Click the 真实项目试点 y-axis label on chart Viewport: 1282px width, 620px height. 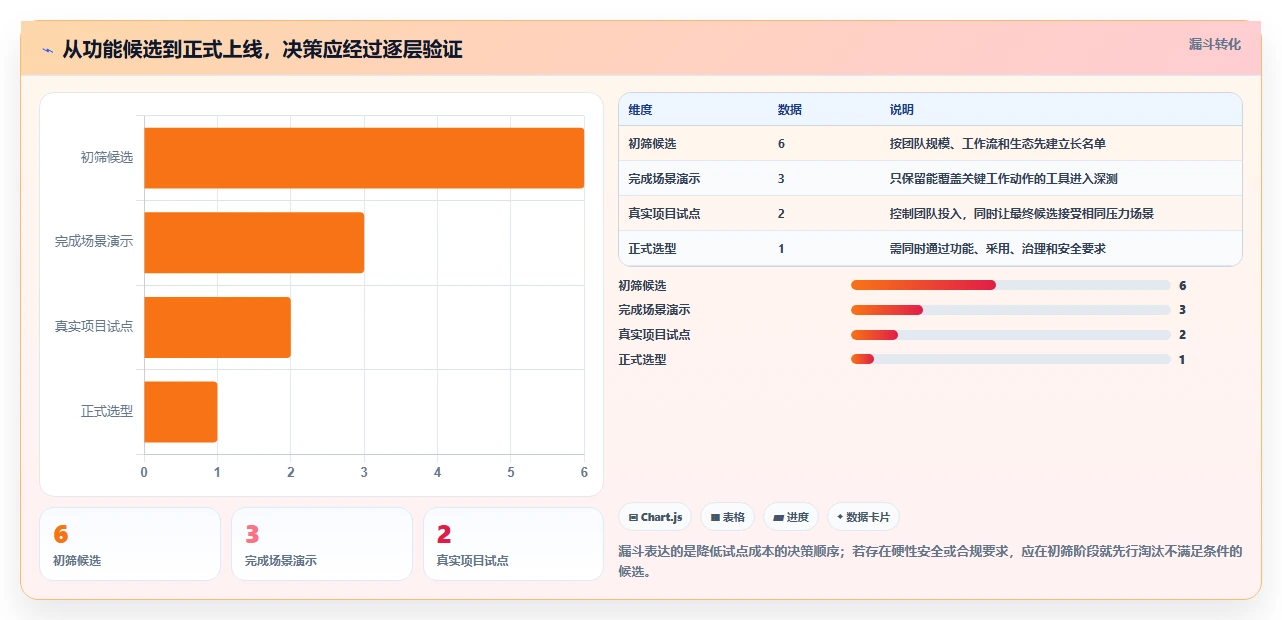click(x=94, y=327)
